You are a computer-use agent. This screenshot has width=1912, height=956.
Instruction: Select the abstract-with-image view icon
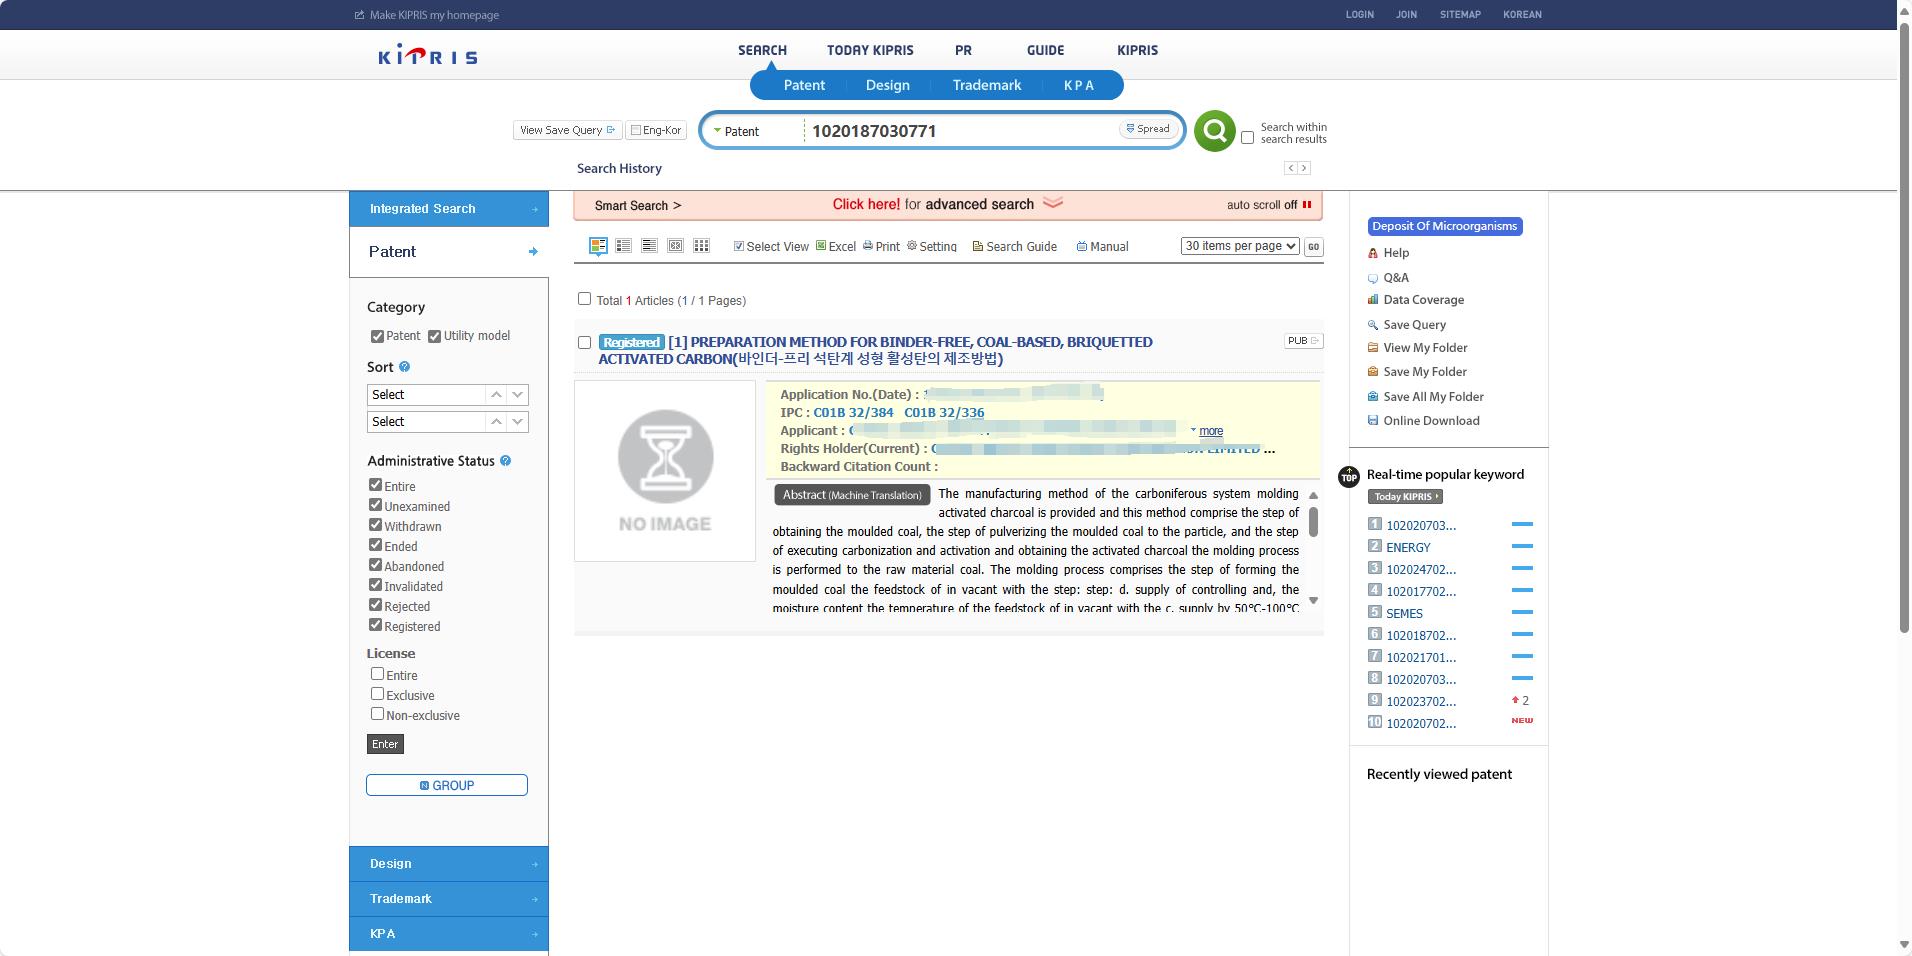tap(598, 245)
